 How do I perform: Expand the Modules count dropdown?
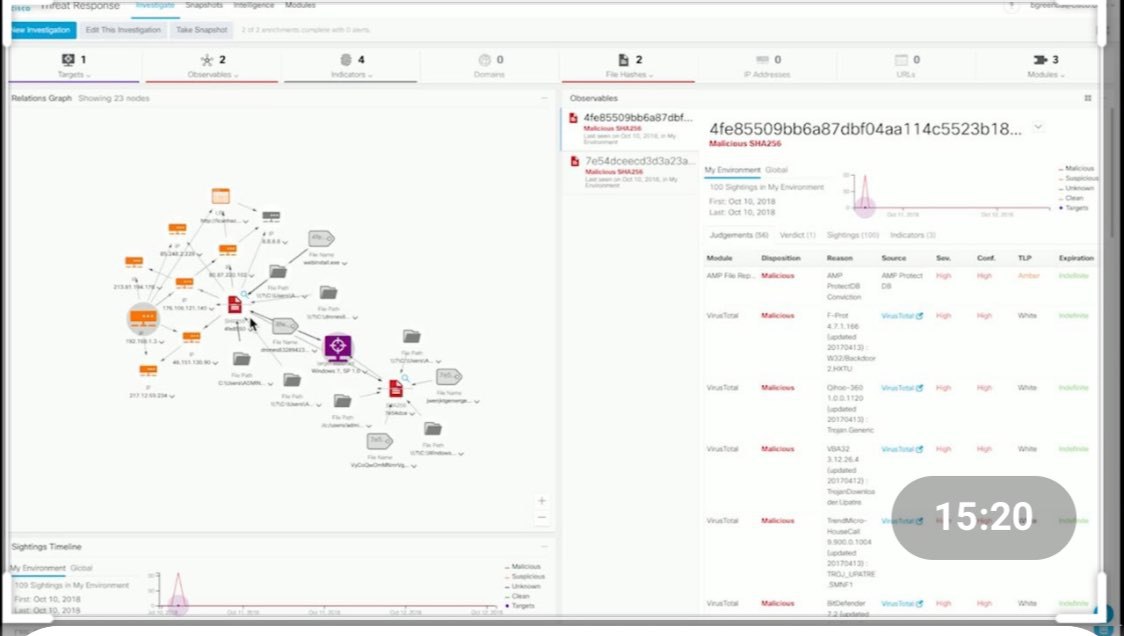pyautogui.click(x=1046, y=75)
